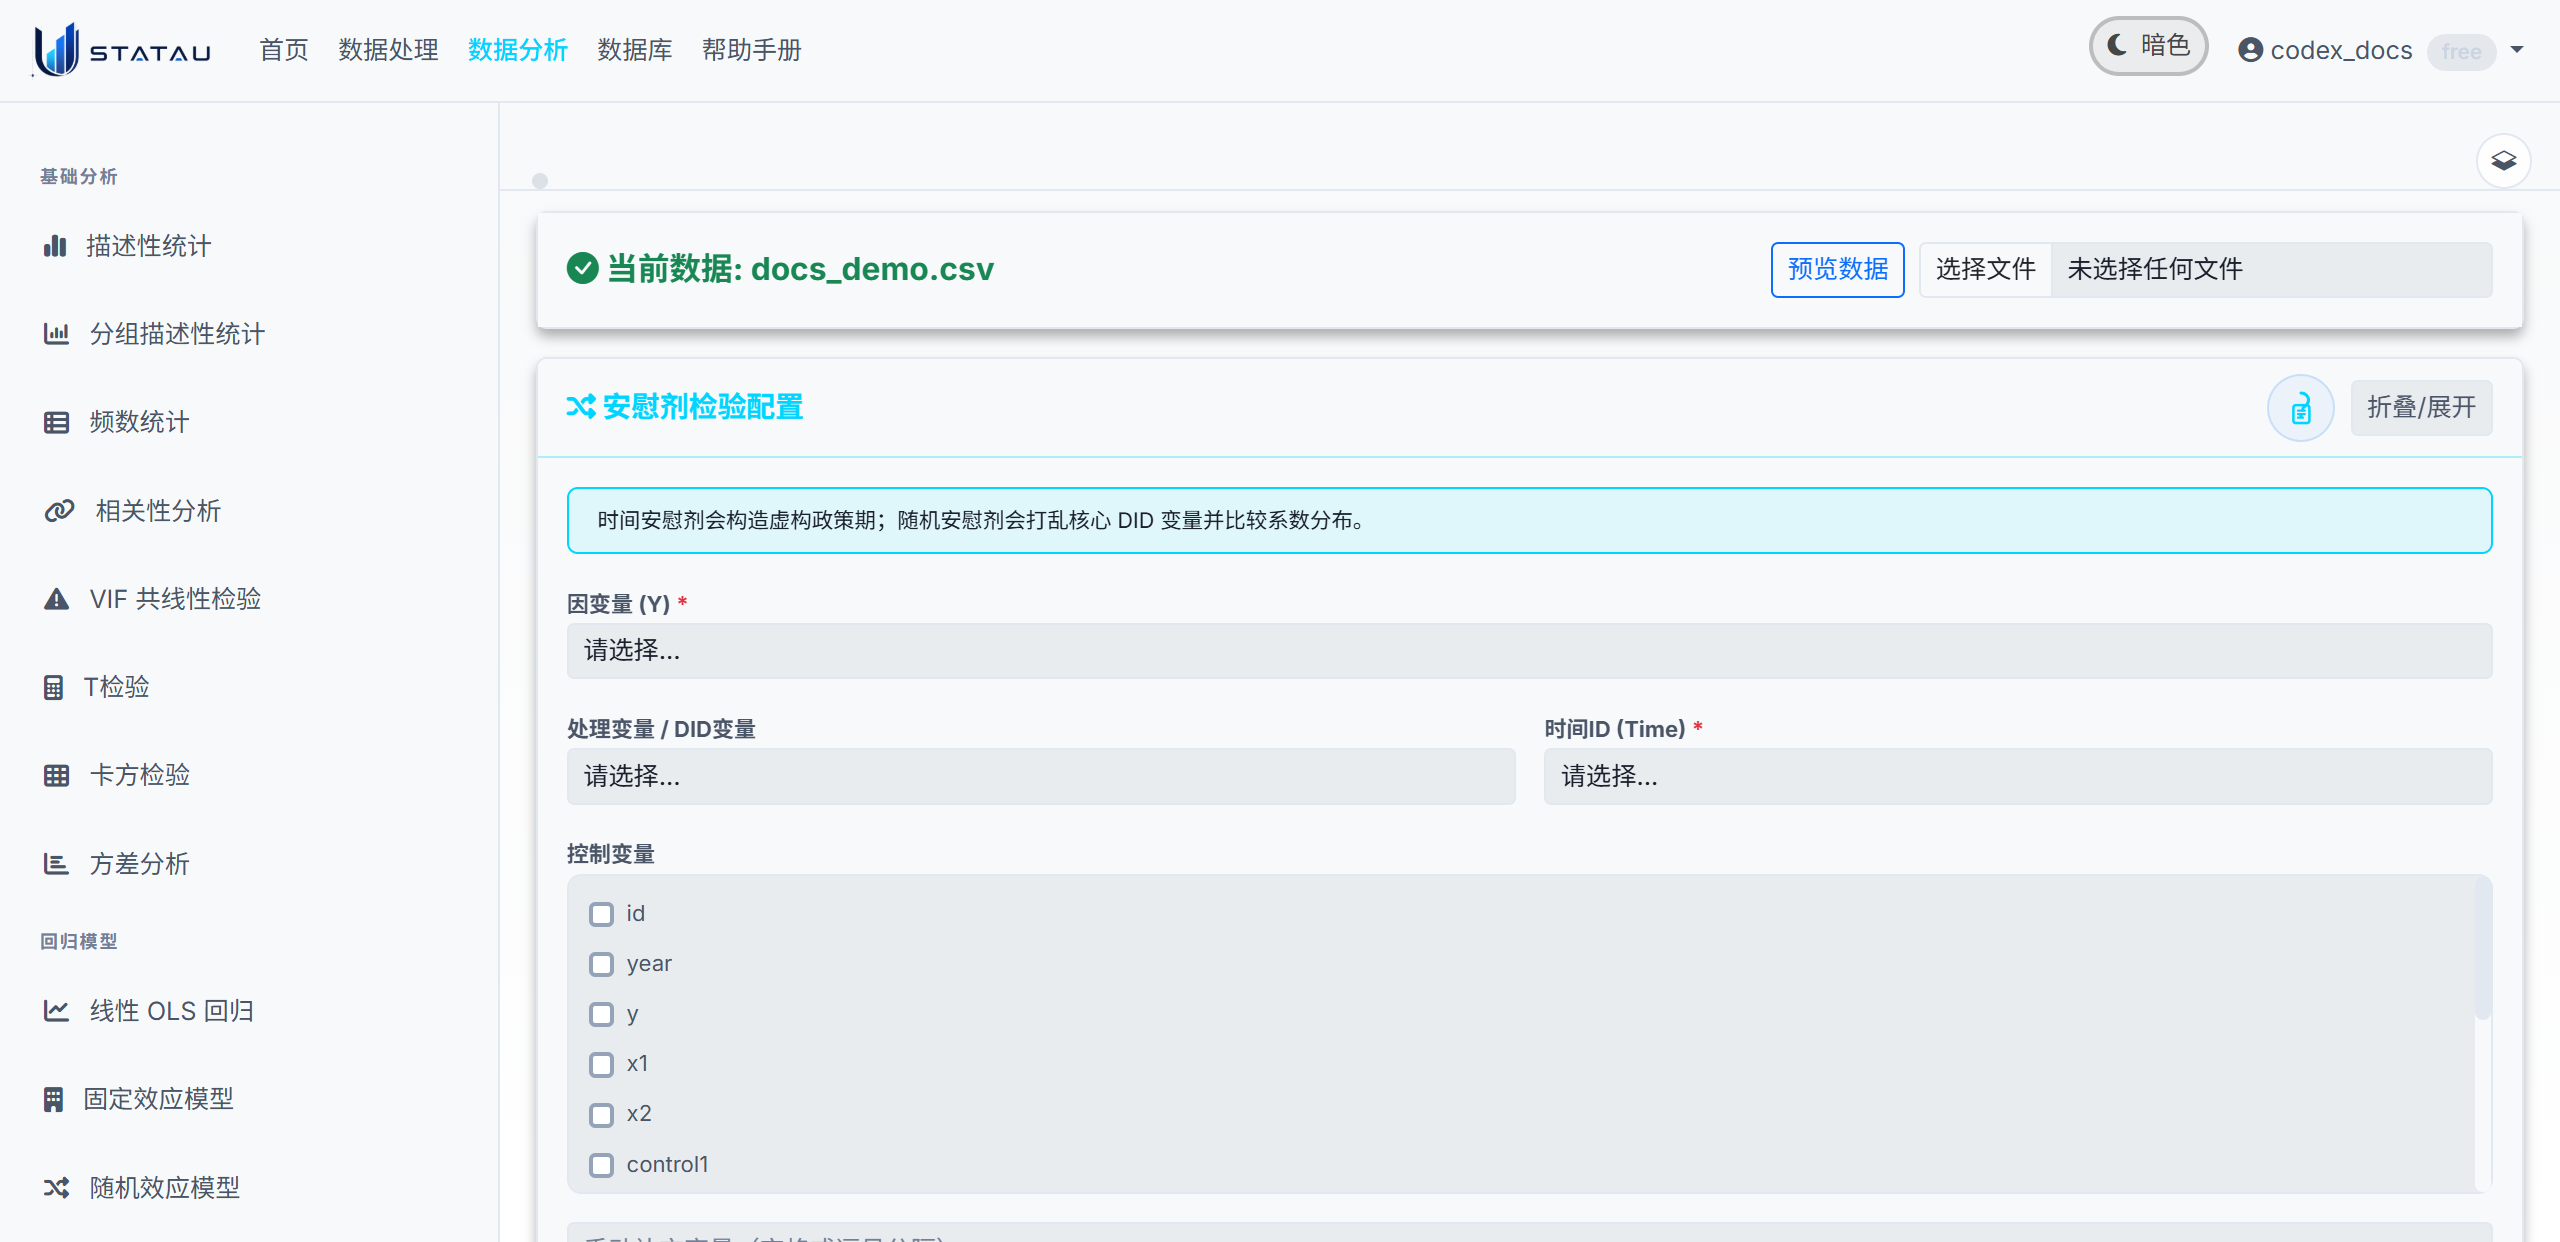Image resolution: width=2560 pixels, height=1242 pixels.
Task: Click the fixed effects model building icon
Action: pos(53,1099)
